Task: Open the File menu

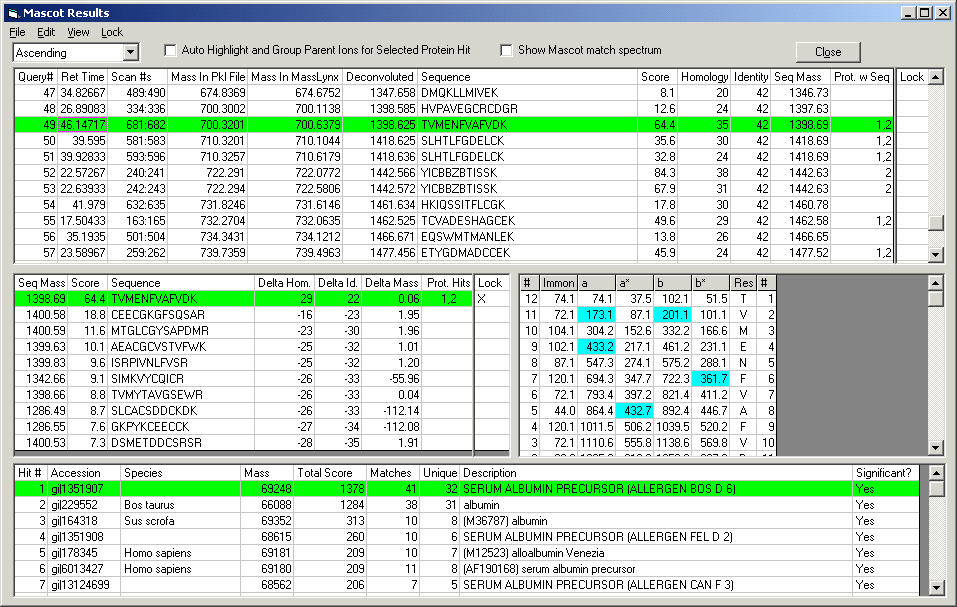Action: (17, 32)
